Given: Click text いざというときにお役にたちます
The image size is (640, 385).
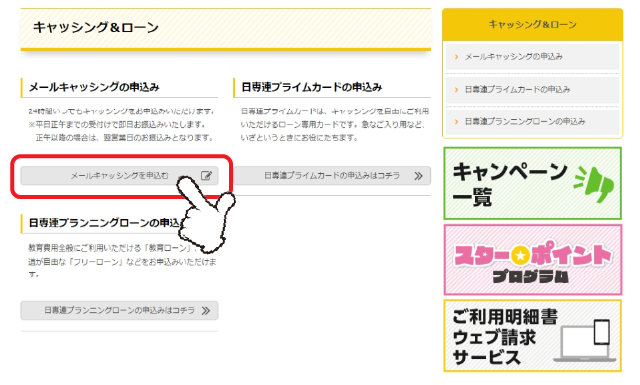Looking at the screenshot, I should click(x=300, y=138).
